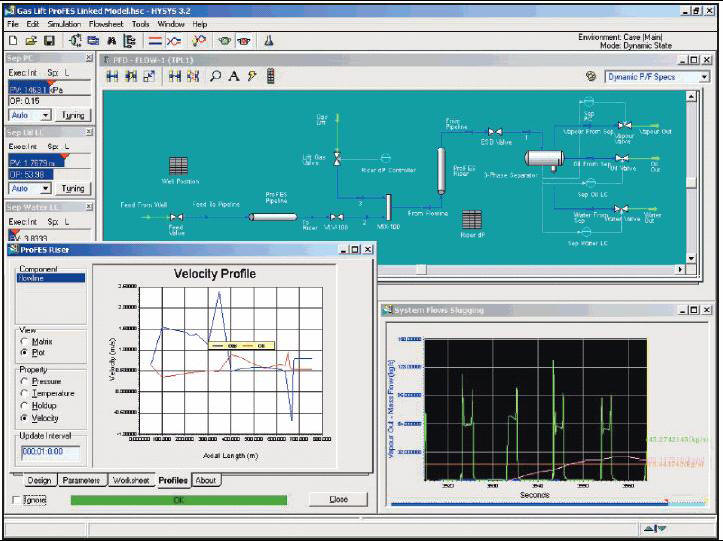Click the green OK status bar
Image resolution: width=723 pixels, height=541 pixels.
tap(178, 500)
